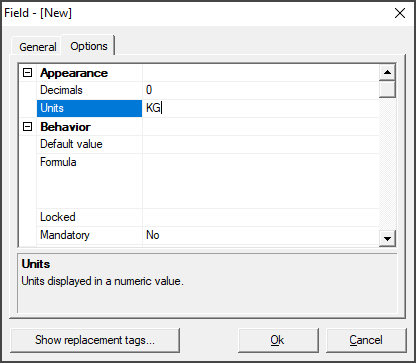Select the Locked property value cell

coord(261,217)
